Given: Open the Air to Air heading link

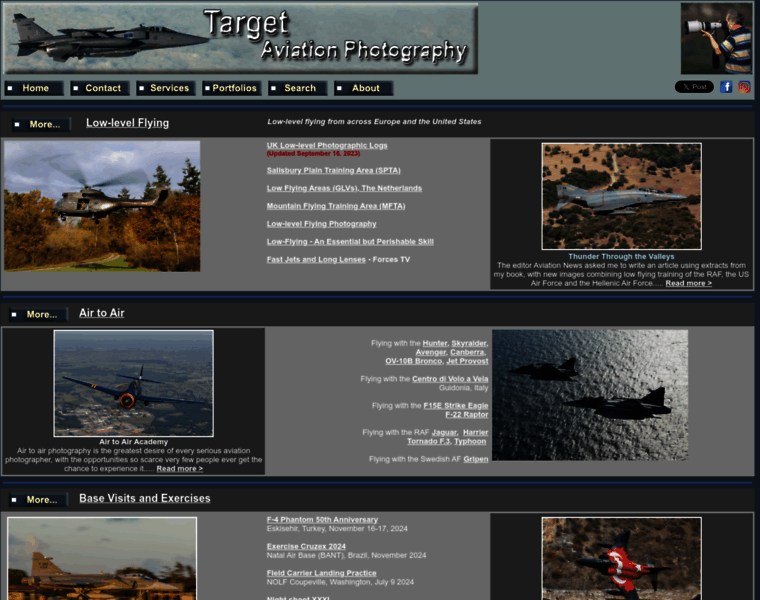Looking at the screenshot, I should (x=102, y=313).
